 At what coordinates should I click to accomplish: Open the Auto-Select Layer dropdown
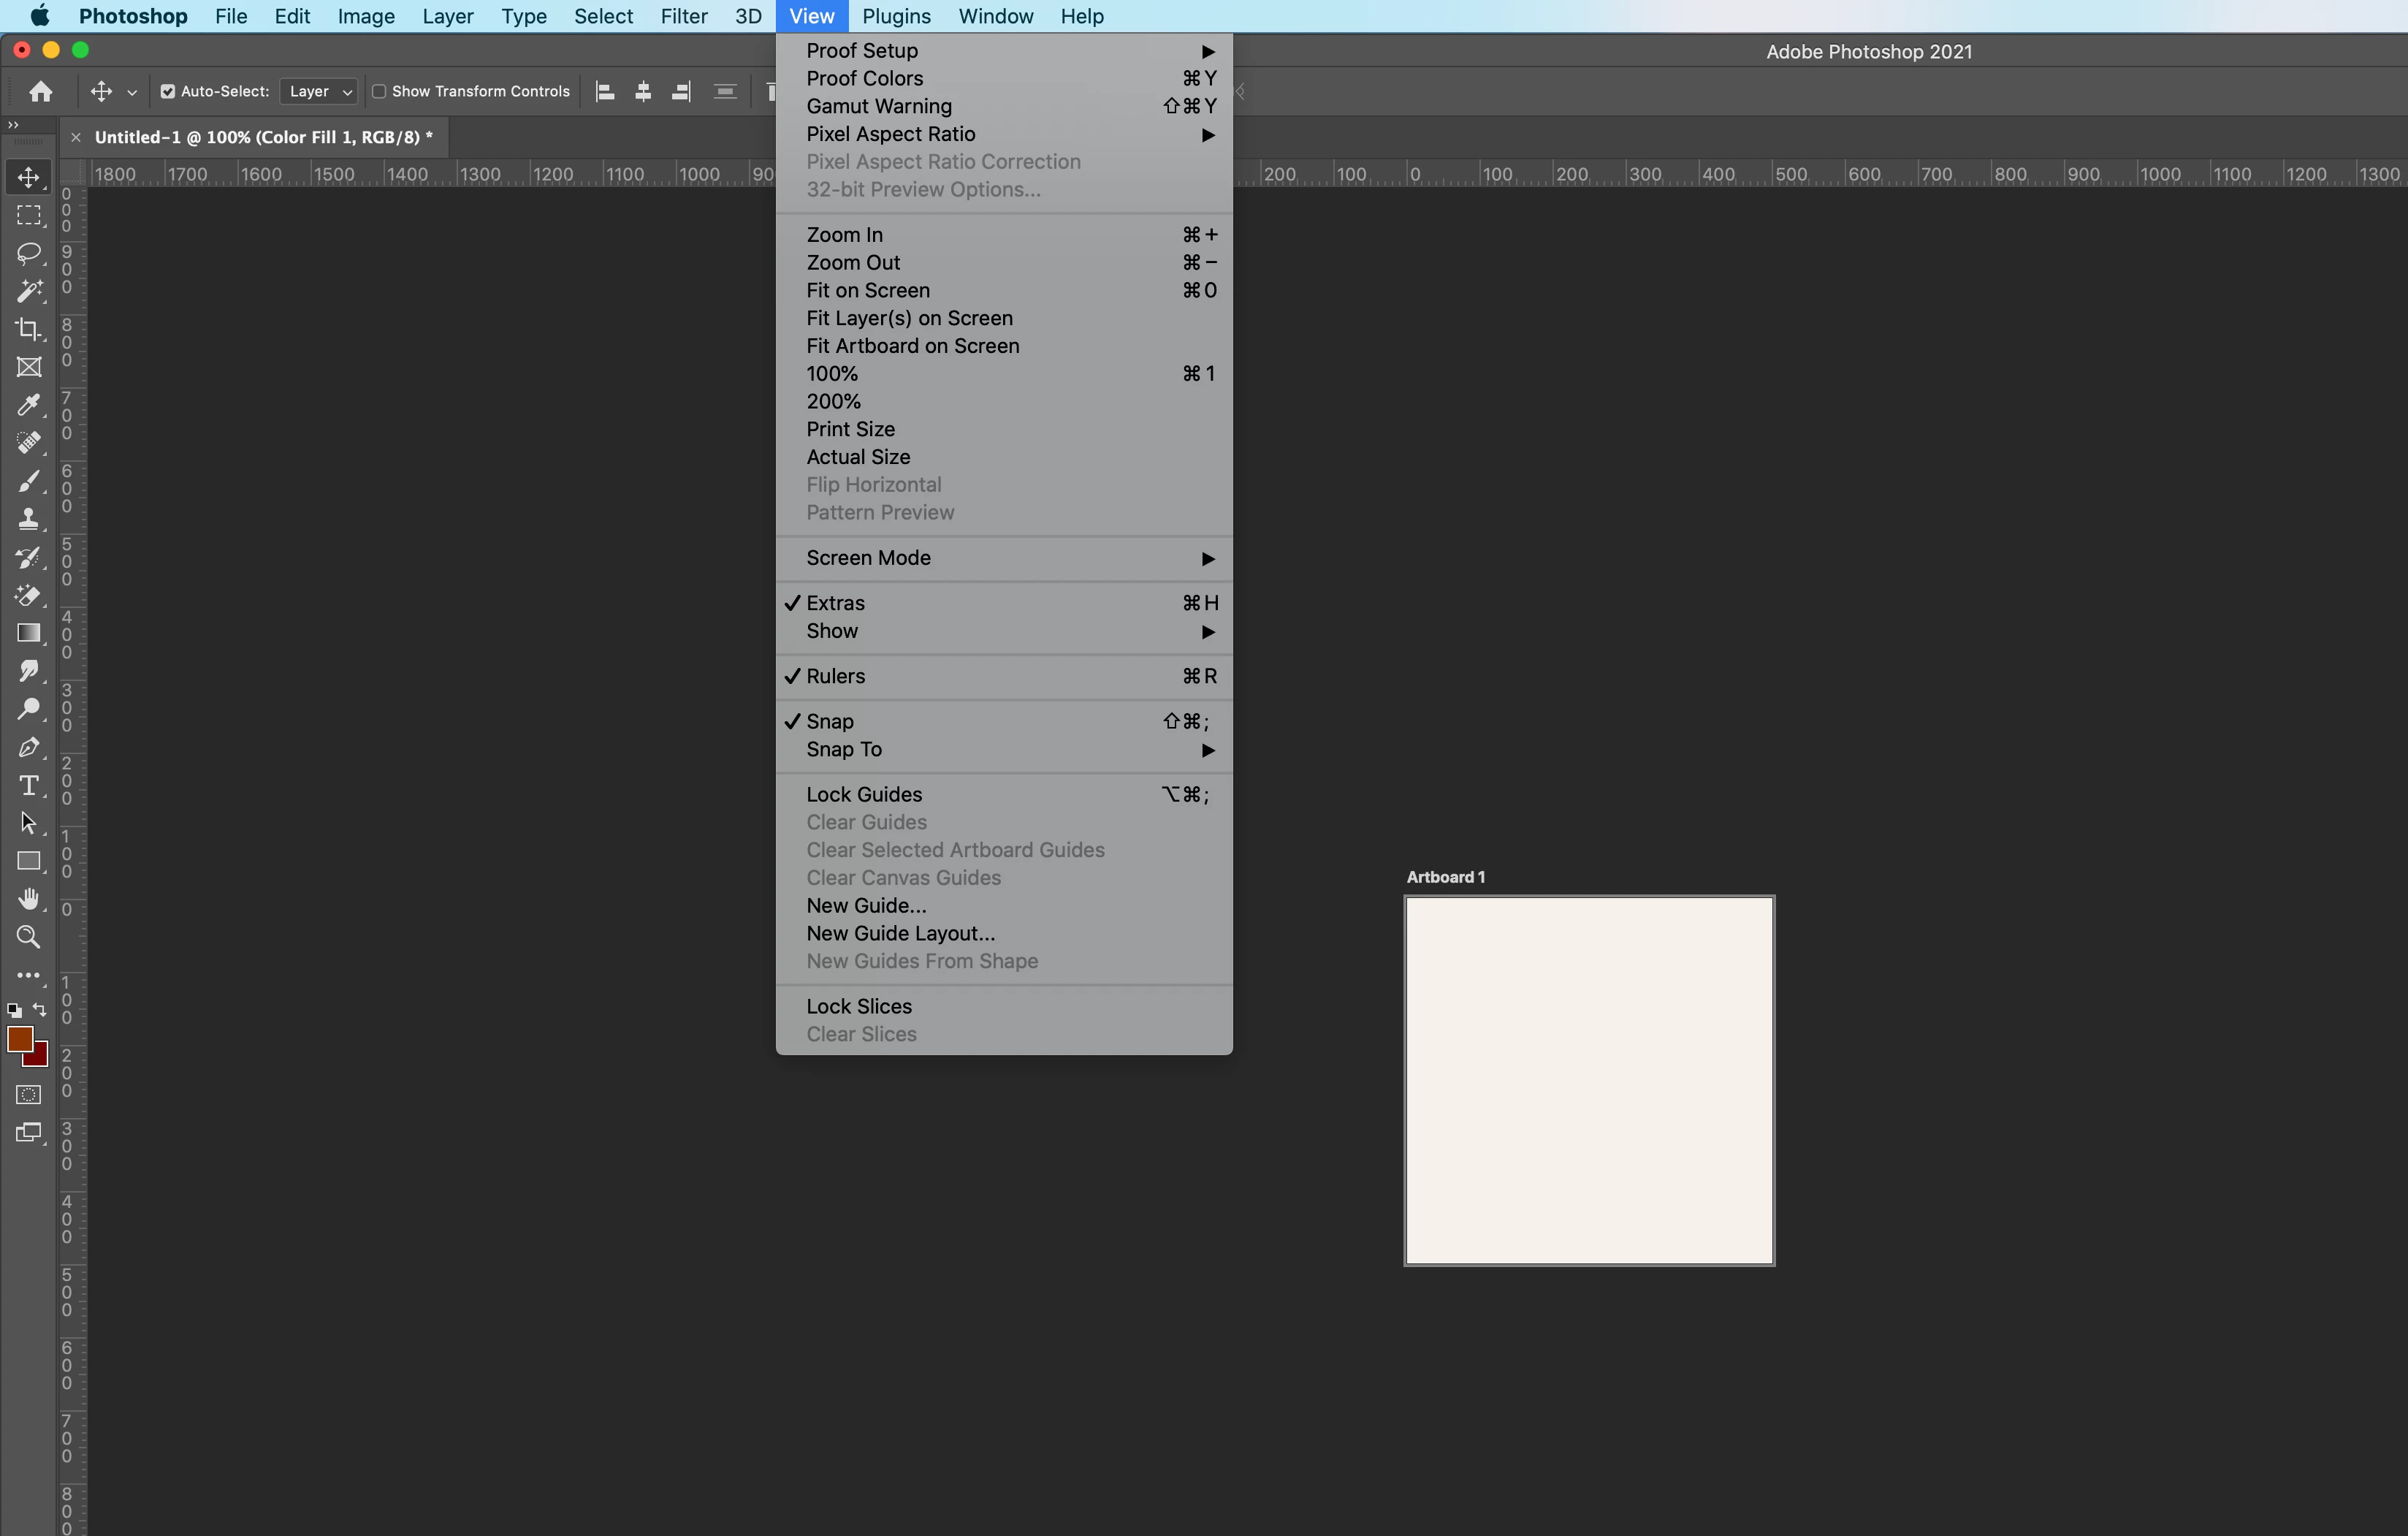point(319,91)
